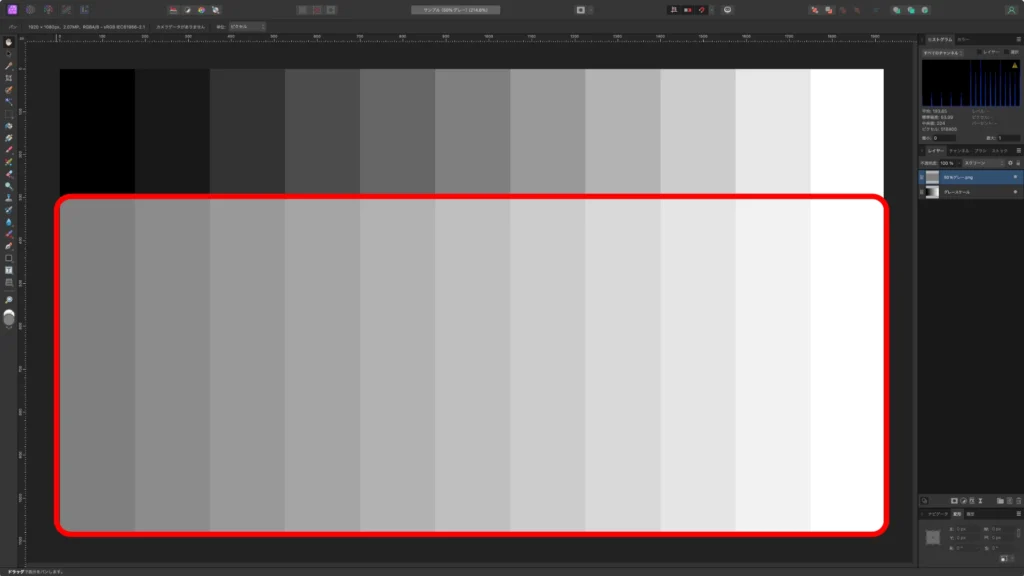Switch to the カラー panel tab
The image size is (1024, 576).
pos(963,40)
